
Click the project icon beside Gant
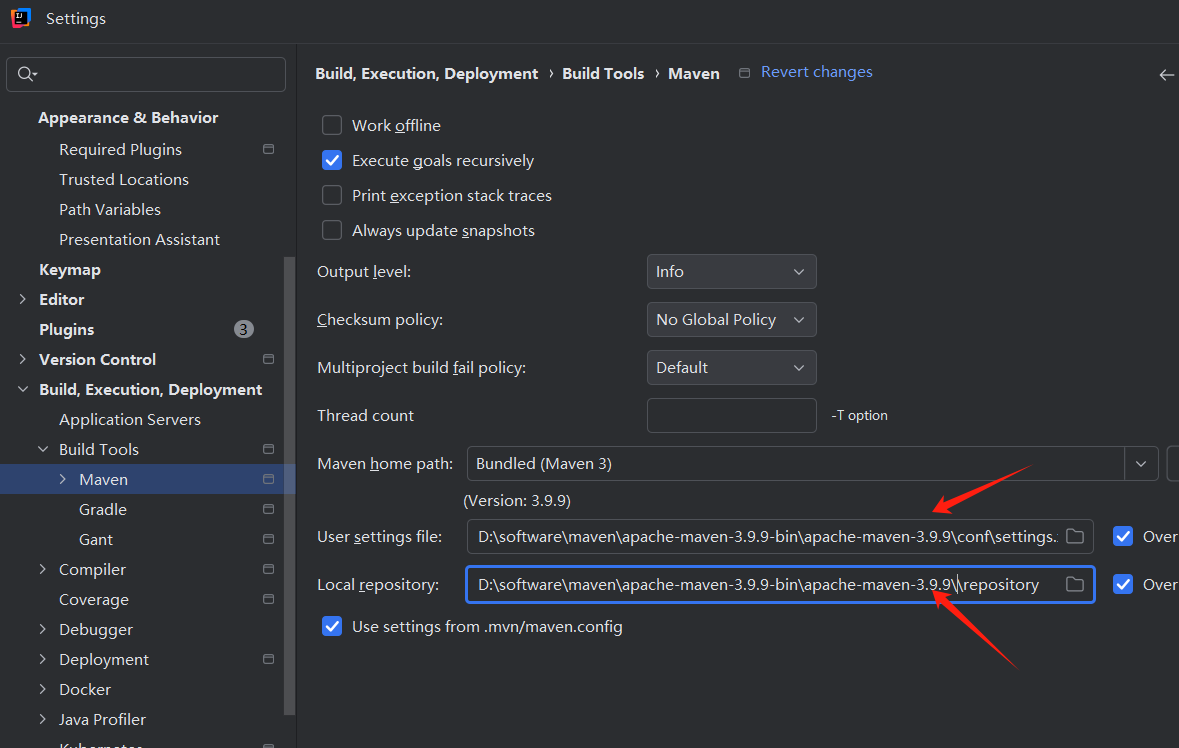click(x=268, y=539)
